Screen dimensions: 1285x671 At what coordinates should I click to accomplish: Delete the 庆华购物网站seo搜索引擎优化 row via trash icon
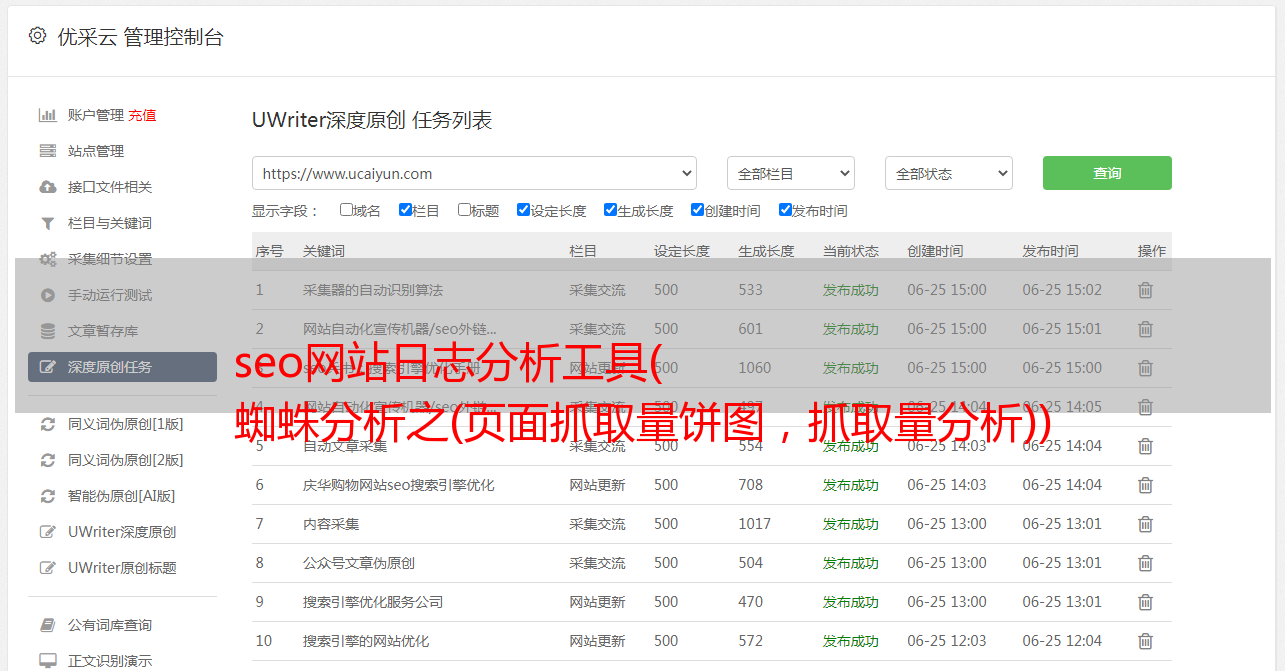click(1146, 485)
